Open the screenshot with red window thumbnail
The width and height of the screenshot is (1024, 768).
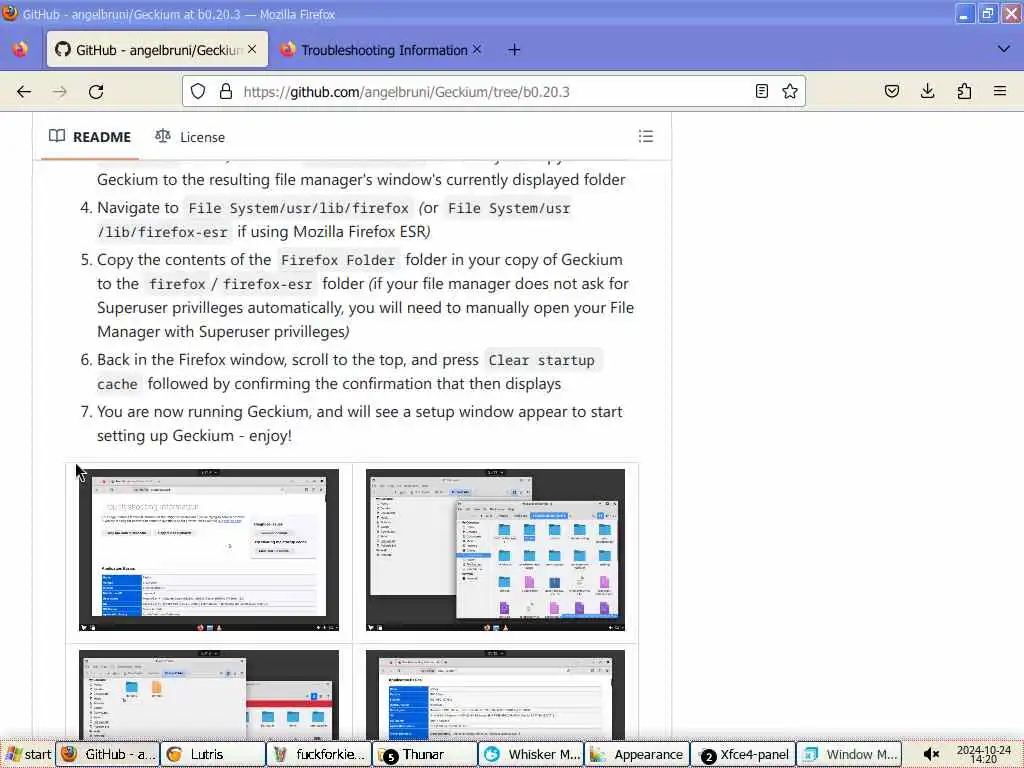point(209,694)
